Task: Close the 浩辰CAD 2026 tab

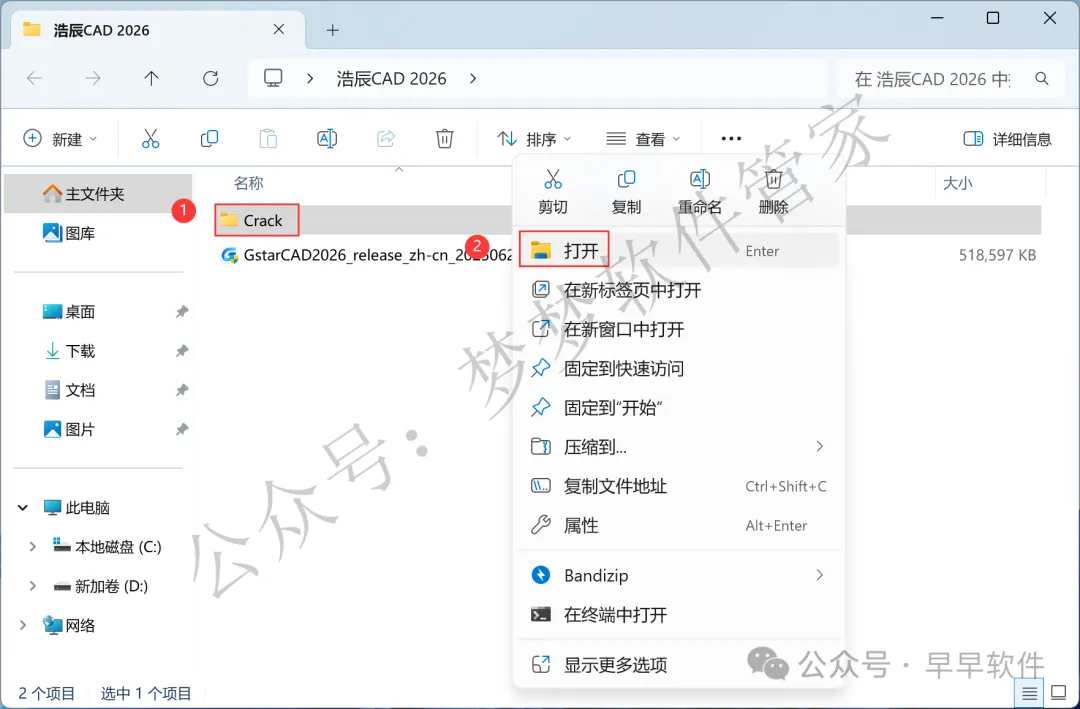Action: pos(279,29)
